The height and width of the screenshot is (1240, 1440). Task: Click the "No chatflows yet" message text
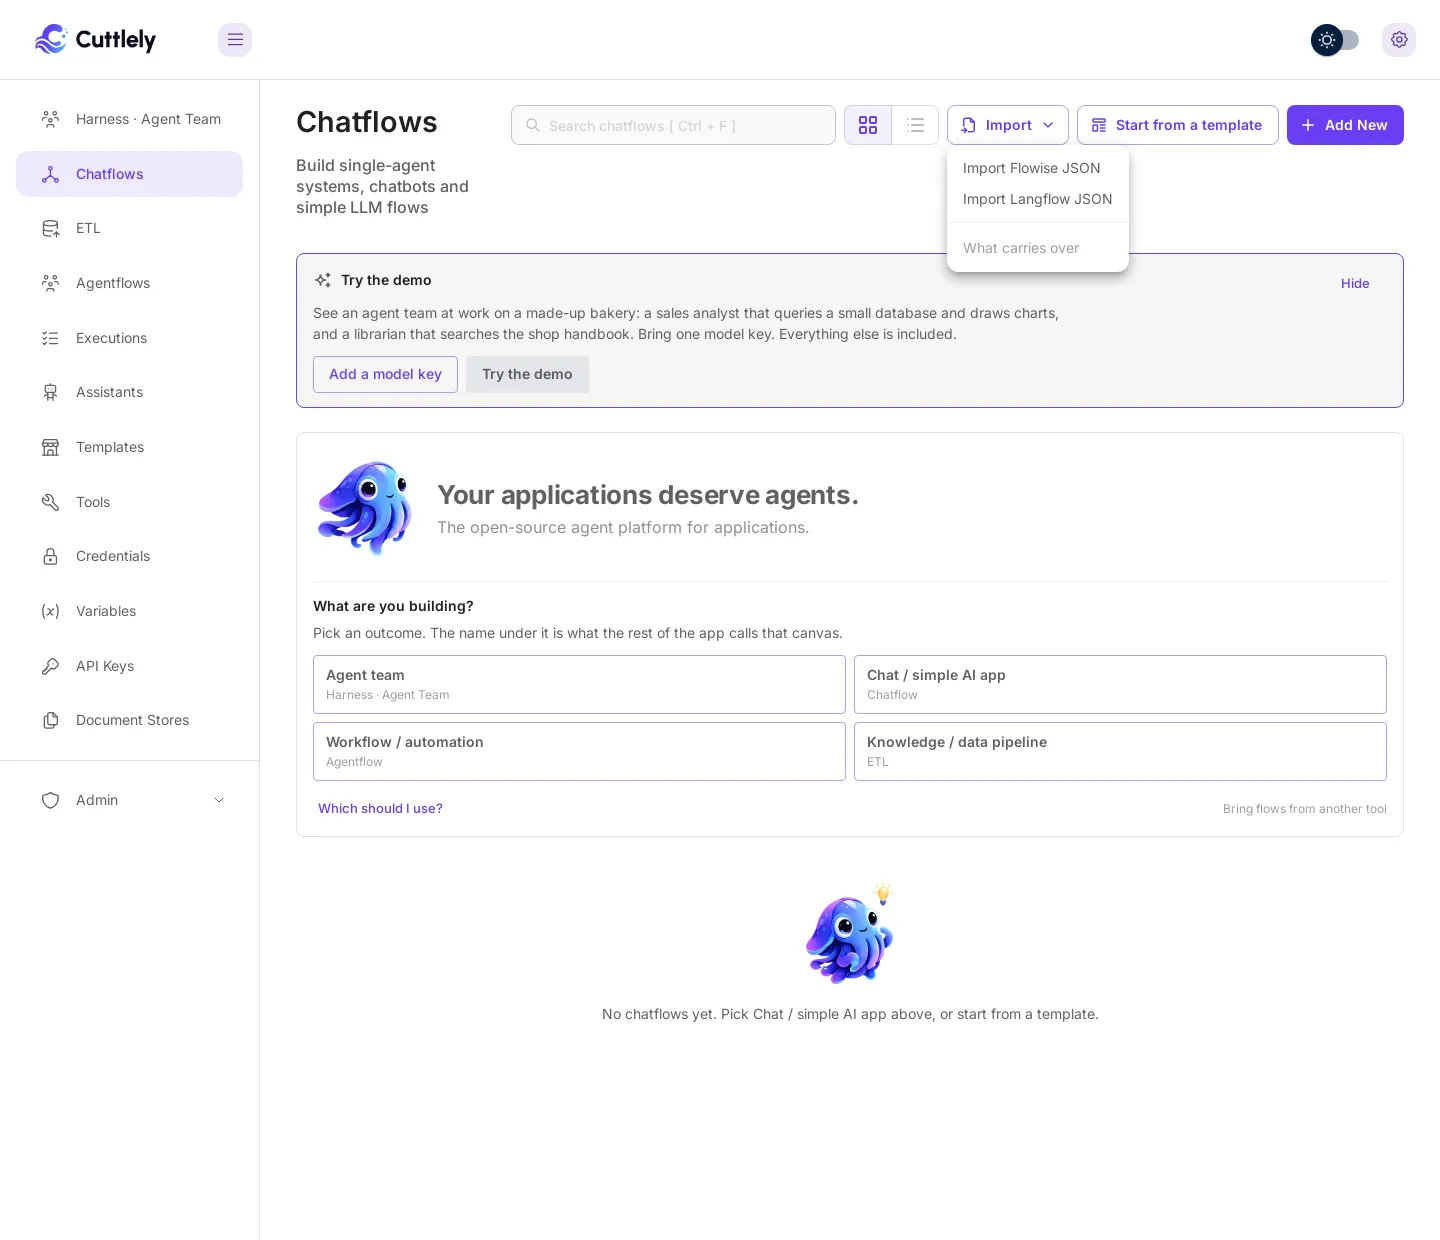[850, 1014]
